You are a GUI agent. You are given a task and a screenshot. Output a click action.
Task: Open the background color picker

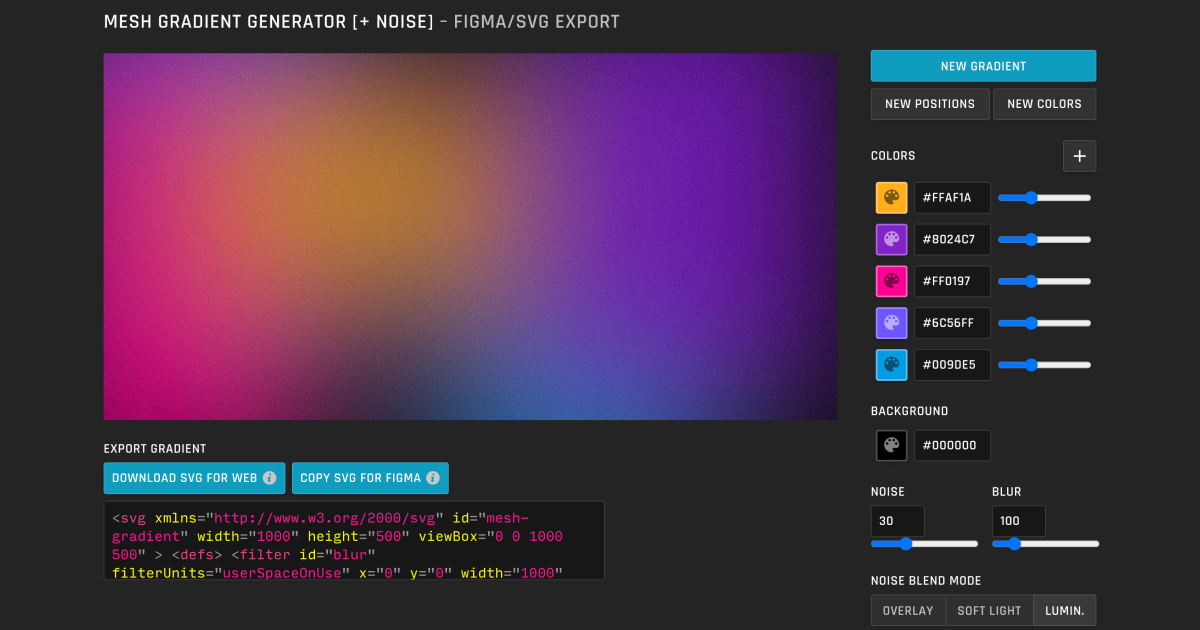(891, 445)
